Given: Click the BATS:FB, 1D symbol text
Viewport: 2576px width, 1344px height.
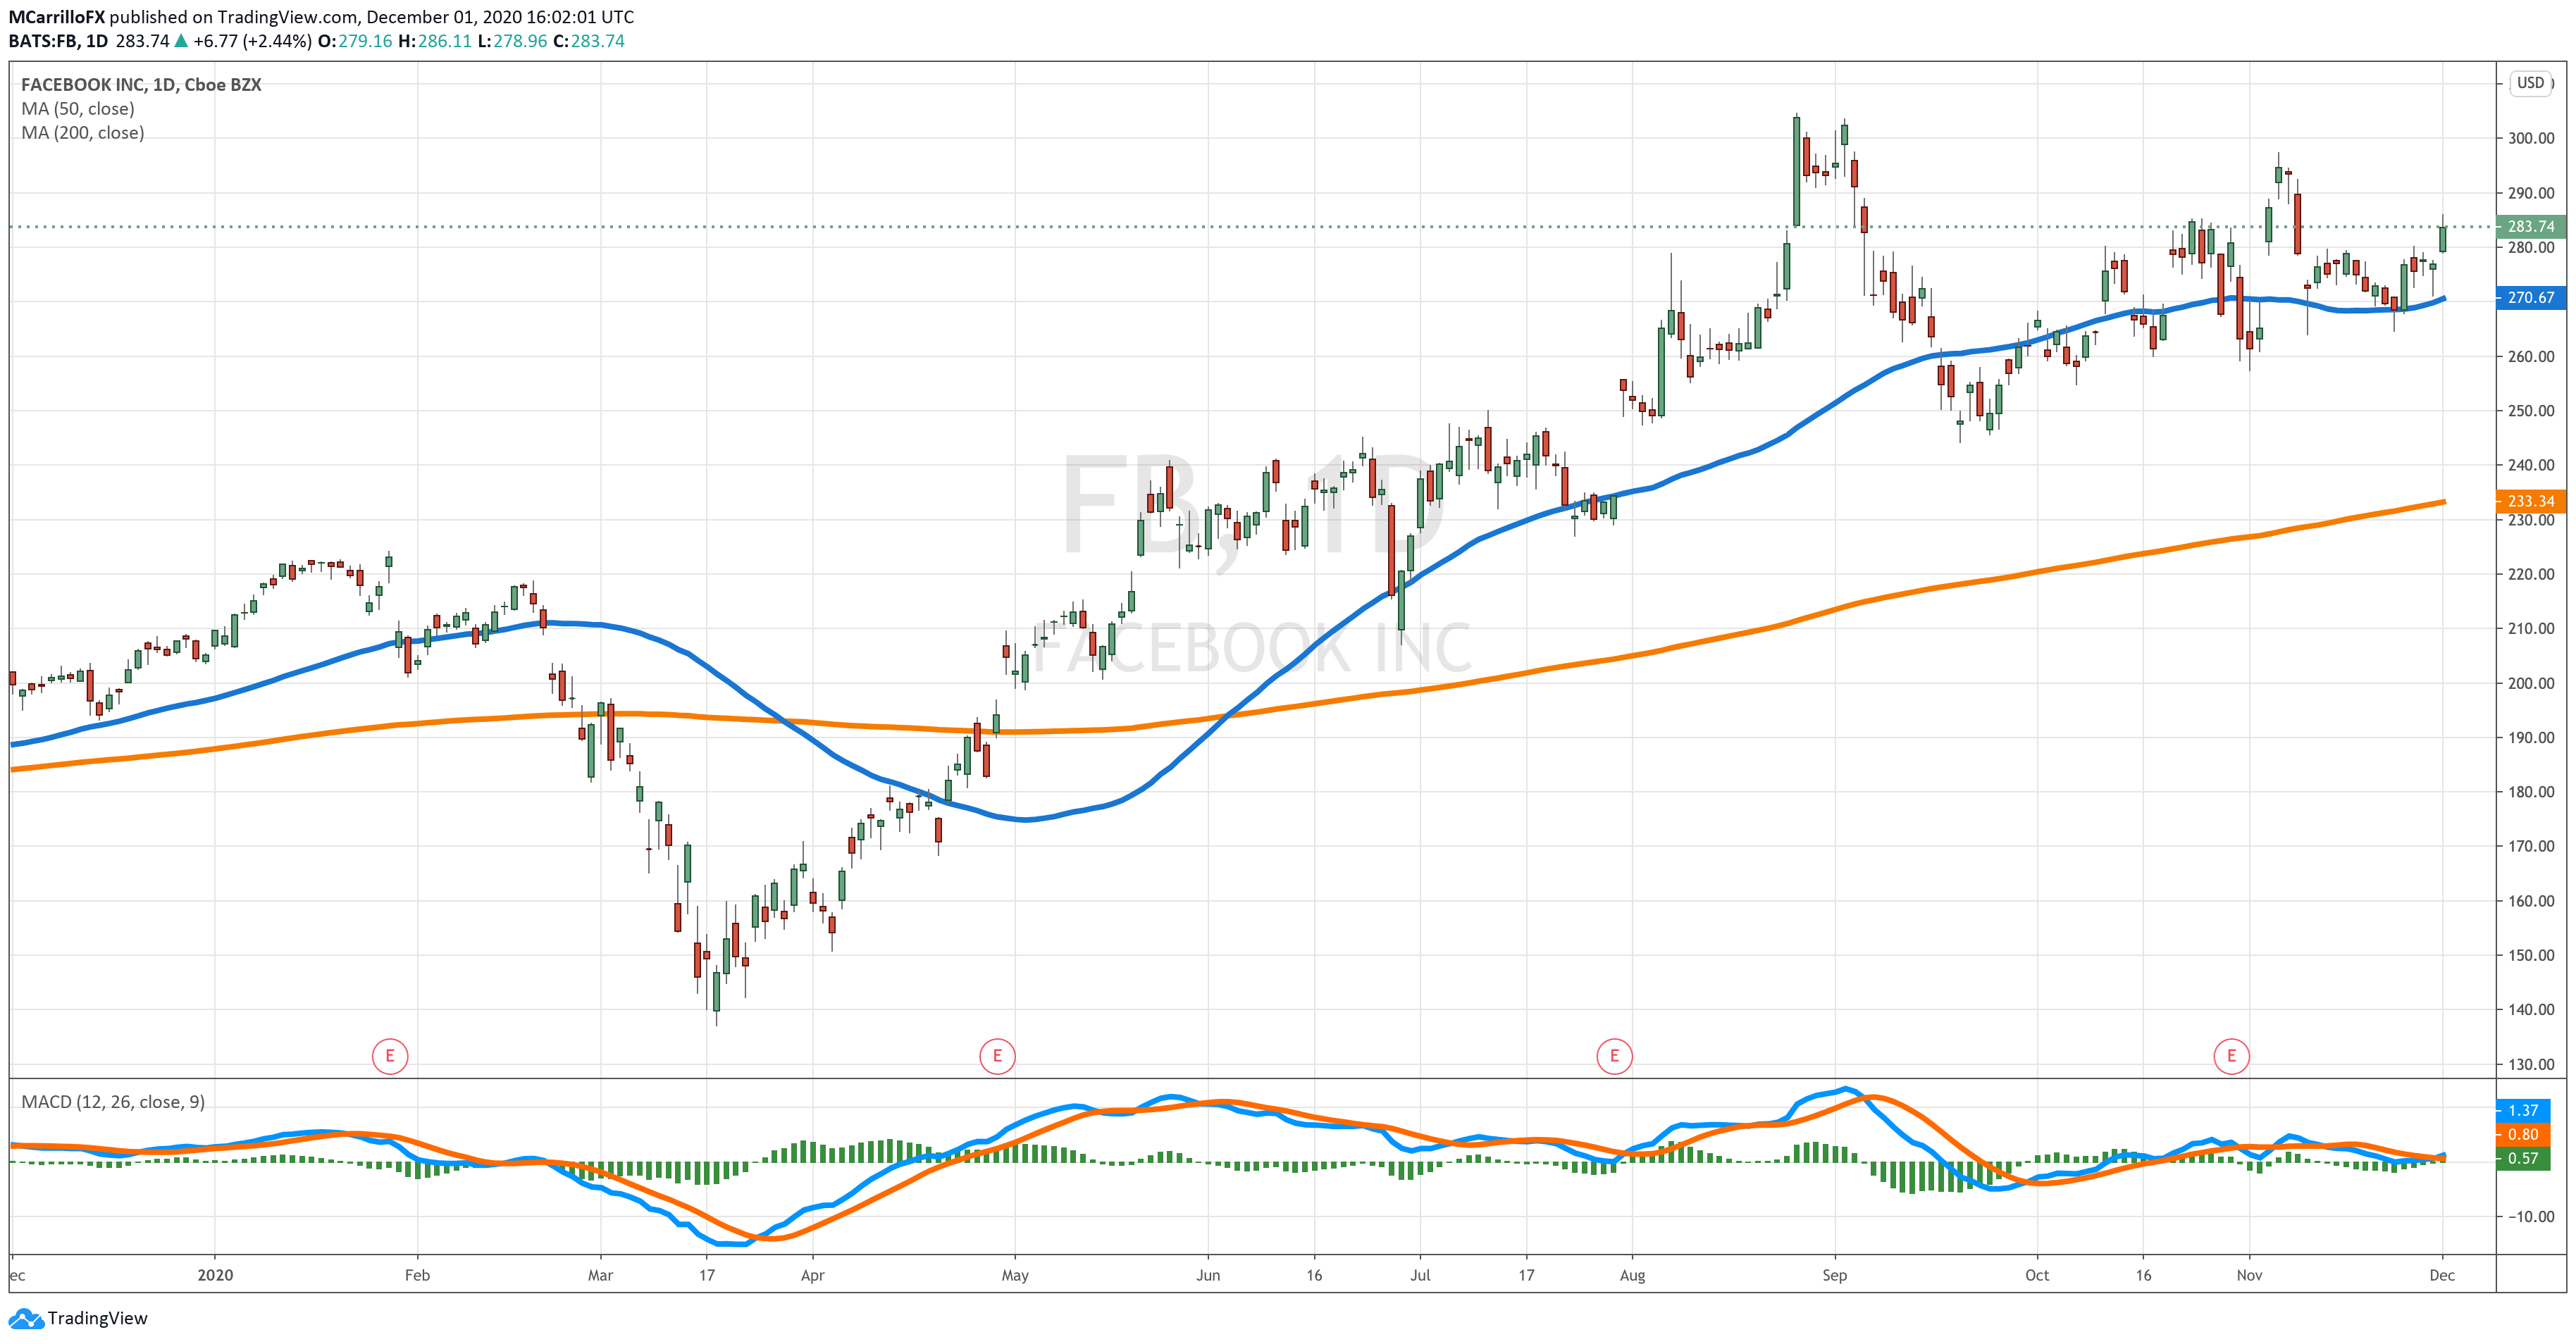Looking at the screenshot, I should 58,41.
